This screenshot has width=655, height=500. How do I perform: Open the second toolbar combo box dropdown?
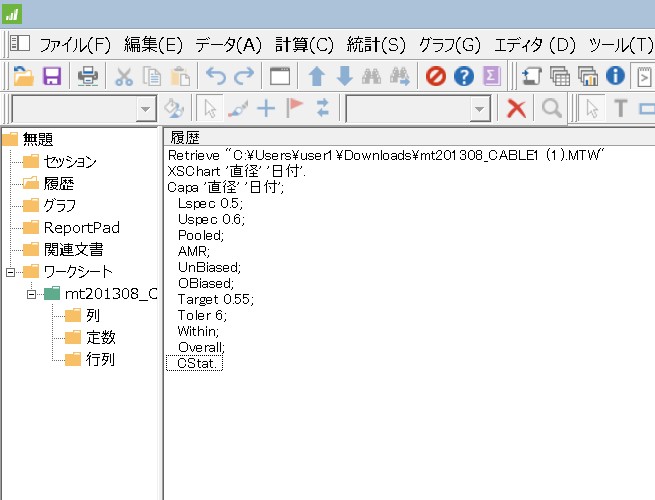coord(480,109)
